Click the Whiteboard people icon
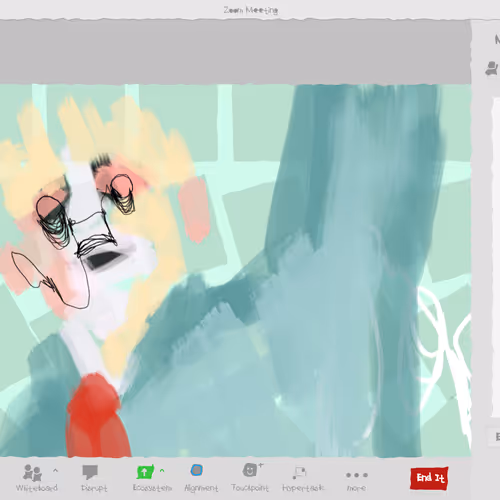This screenshot has height=500, width=500. (32, 473)
